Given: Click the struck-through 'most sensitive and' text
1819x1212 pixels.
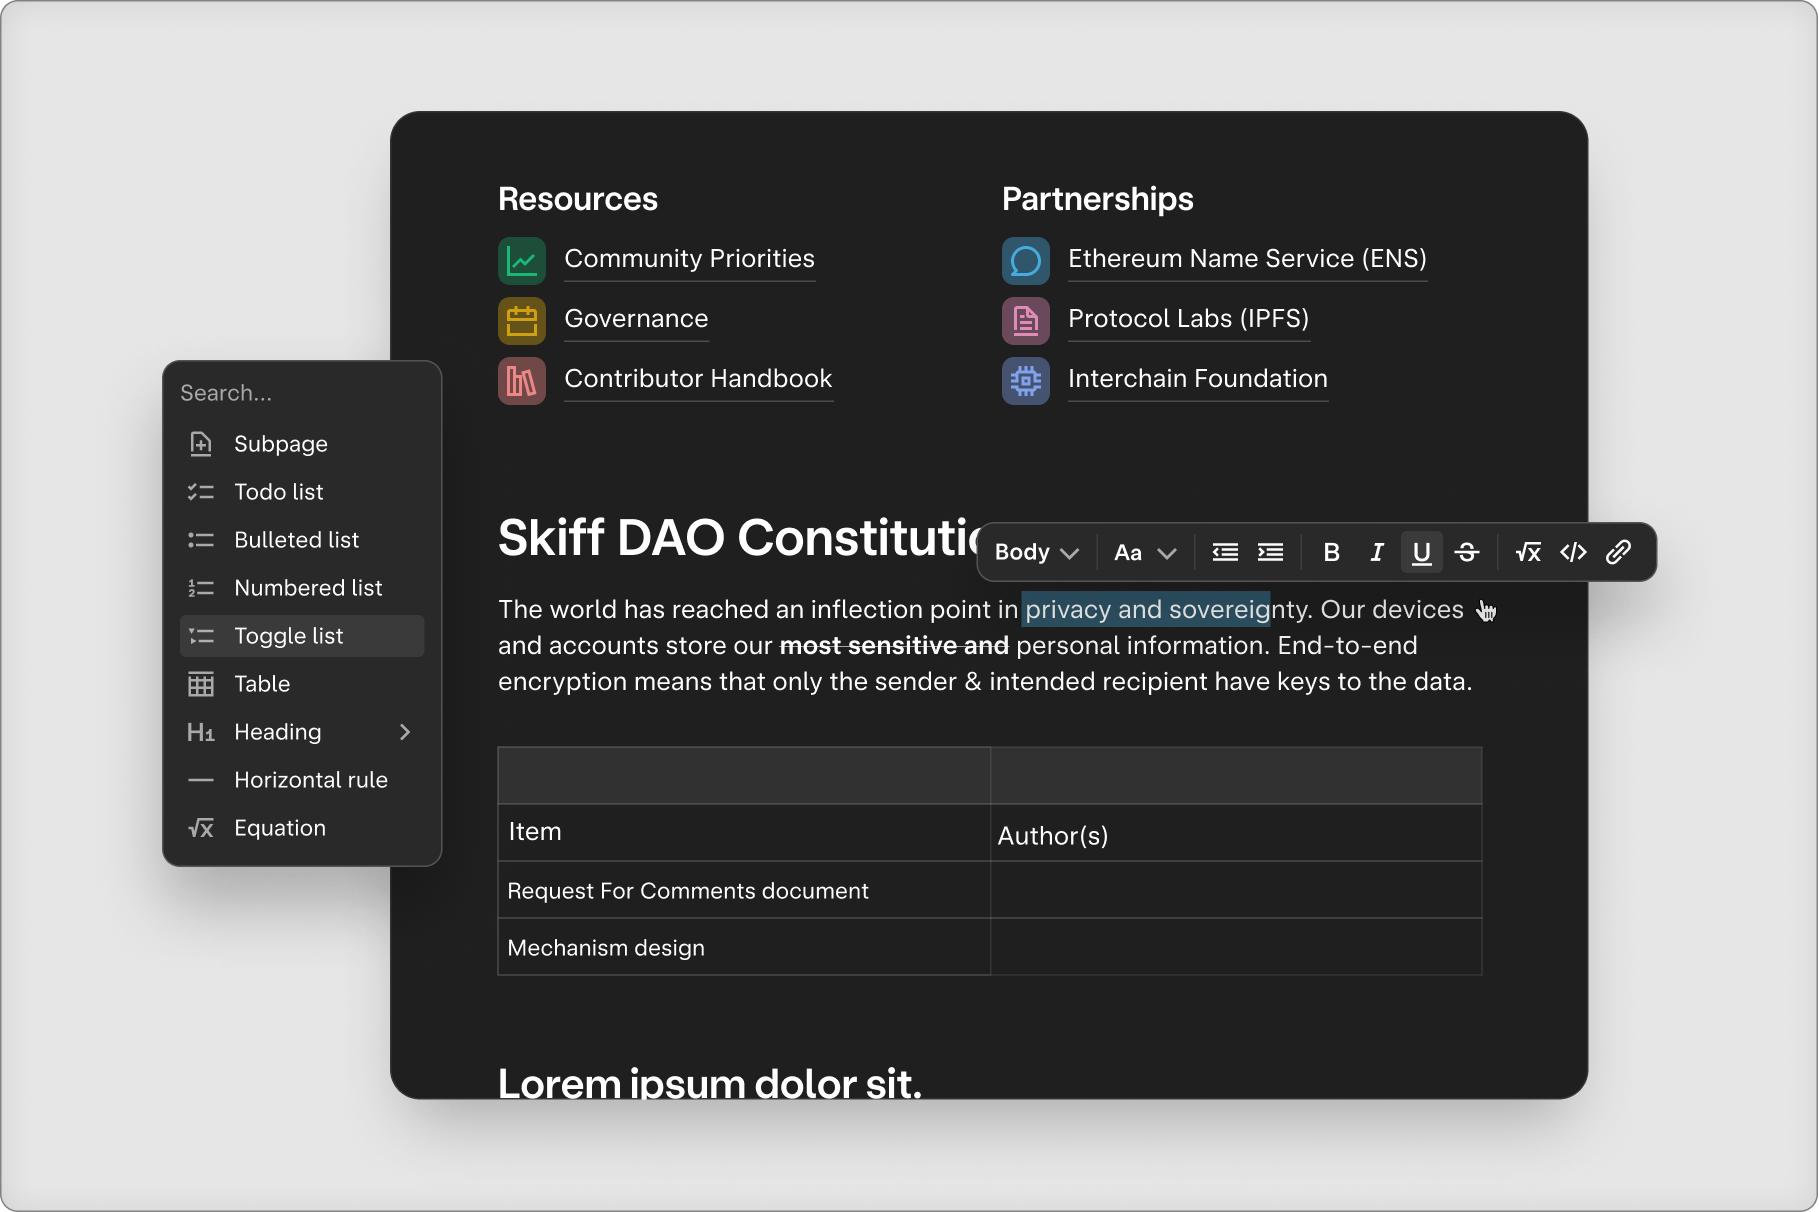Looking at the screenshot, I should [x=894, y=646].
